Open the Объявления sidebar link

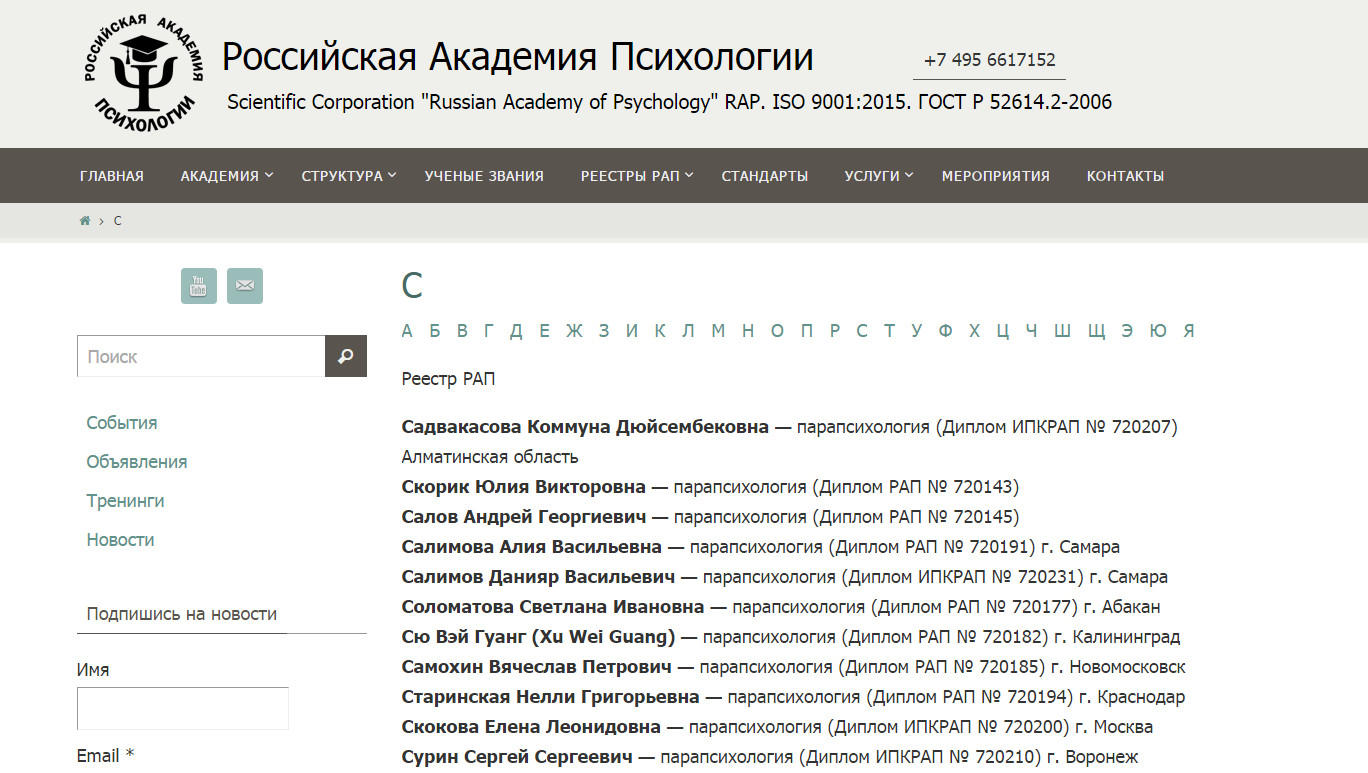[137, 462]
